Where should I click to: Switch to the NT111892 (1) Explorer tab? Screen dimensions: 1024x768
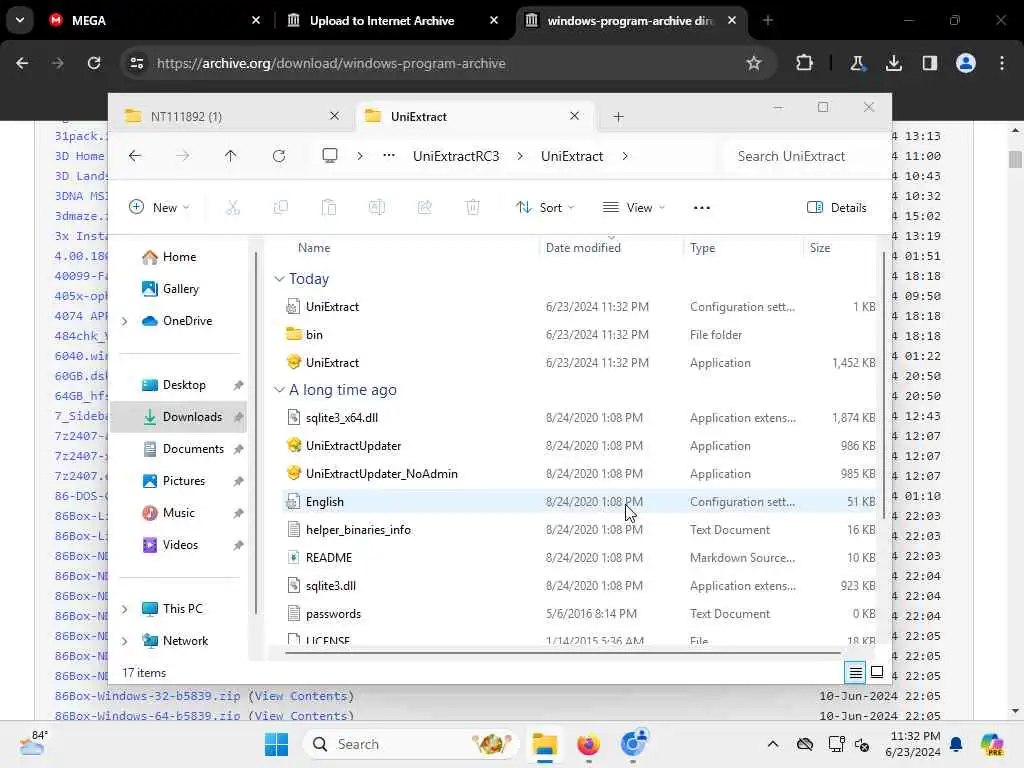click(x=231, y=117)
